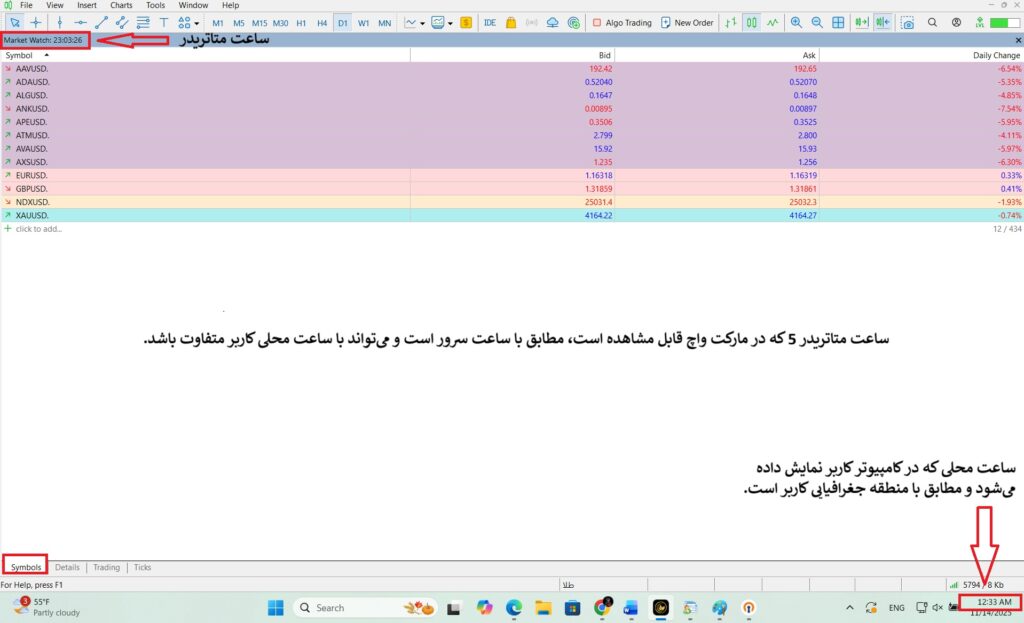Switch to the Ticks tab
This screenshot has height=623, width=1024.
click(x=142, y=567)
